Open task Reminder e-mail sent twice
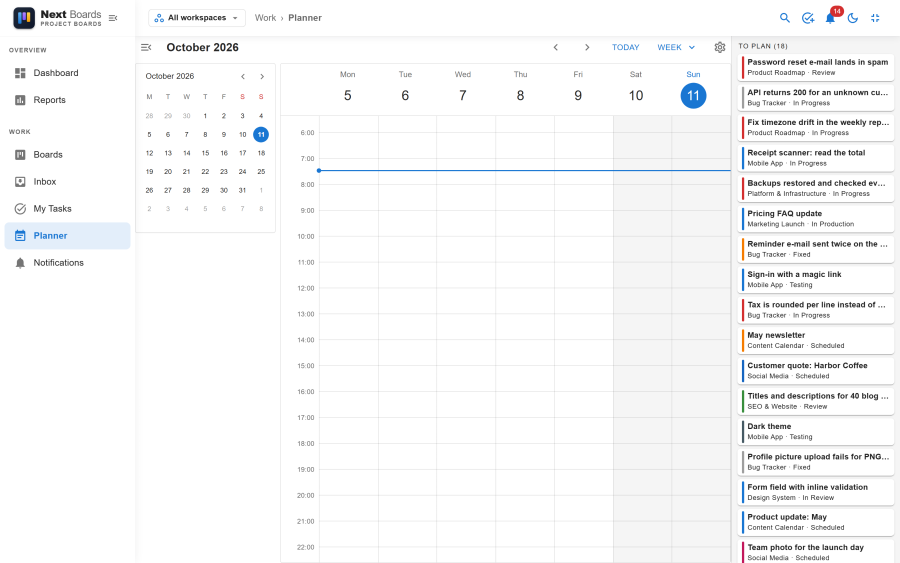Screen dimensions: 900x563 [816, 249]
